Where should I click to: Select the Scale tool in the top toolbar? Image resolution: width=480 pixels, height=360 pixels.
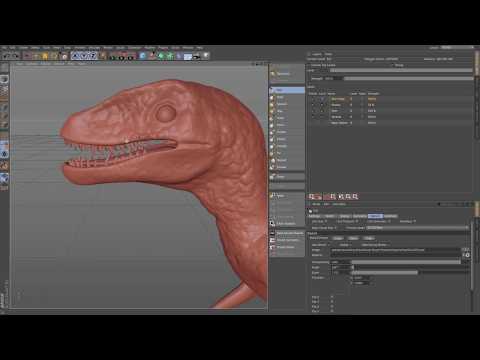45,56
